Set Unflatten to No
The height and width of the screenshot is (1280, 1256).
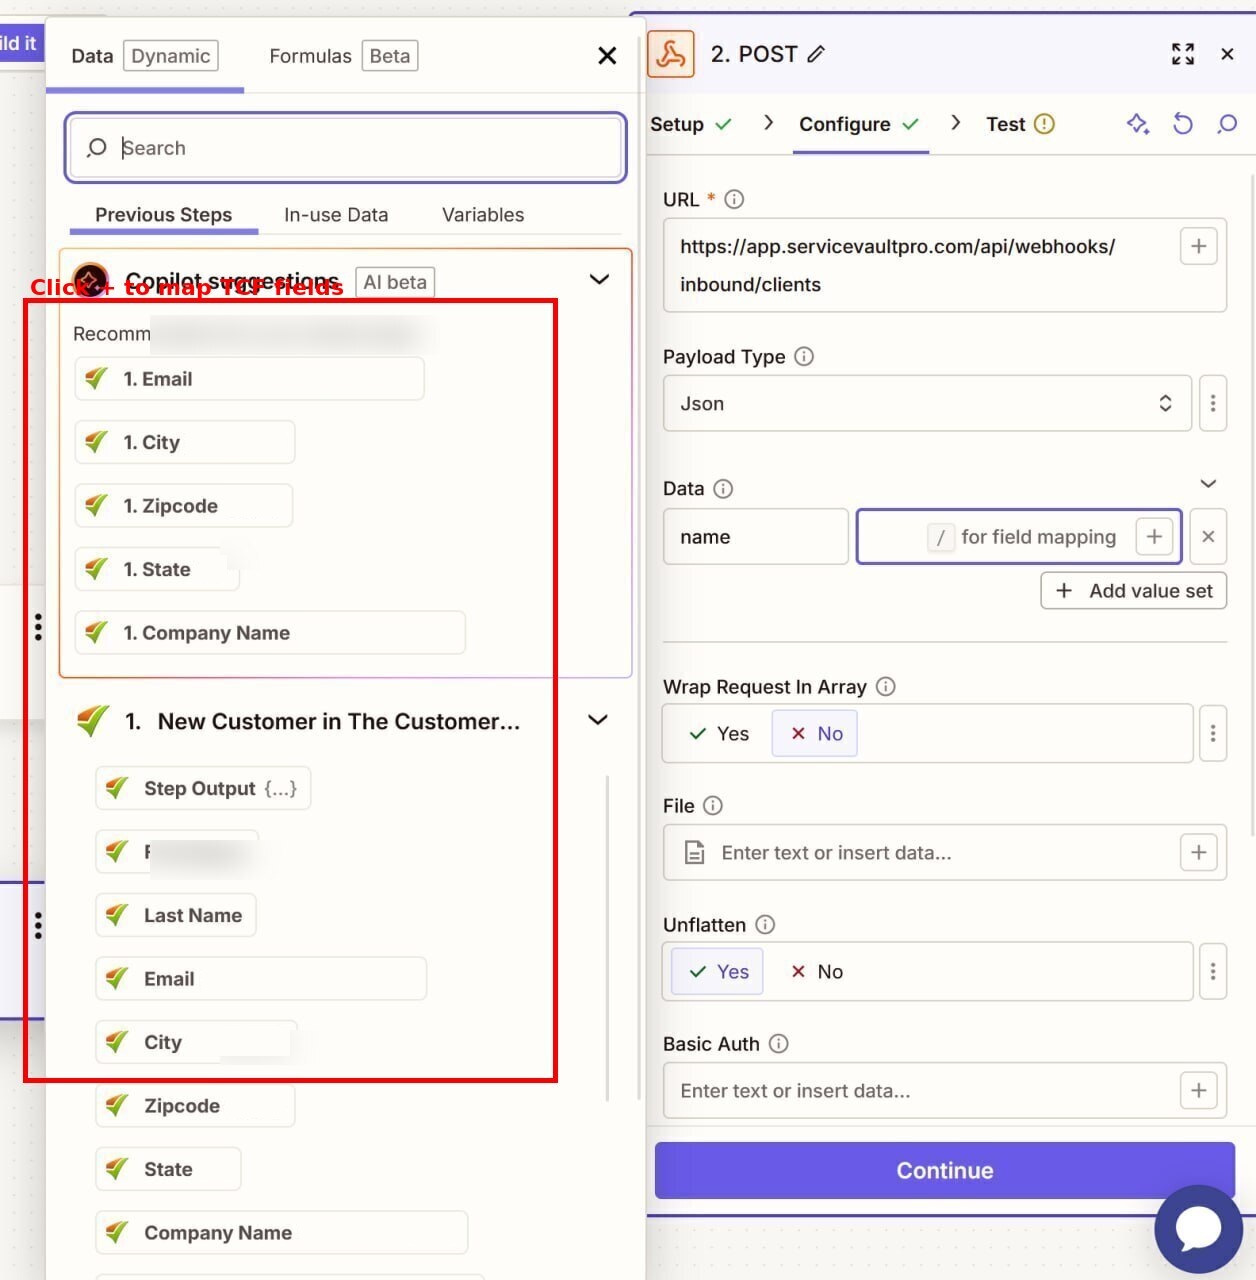(815, 971)
